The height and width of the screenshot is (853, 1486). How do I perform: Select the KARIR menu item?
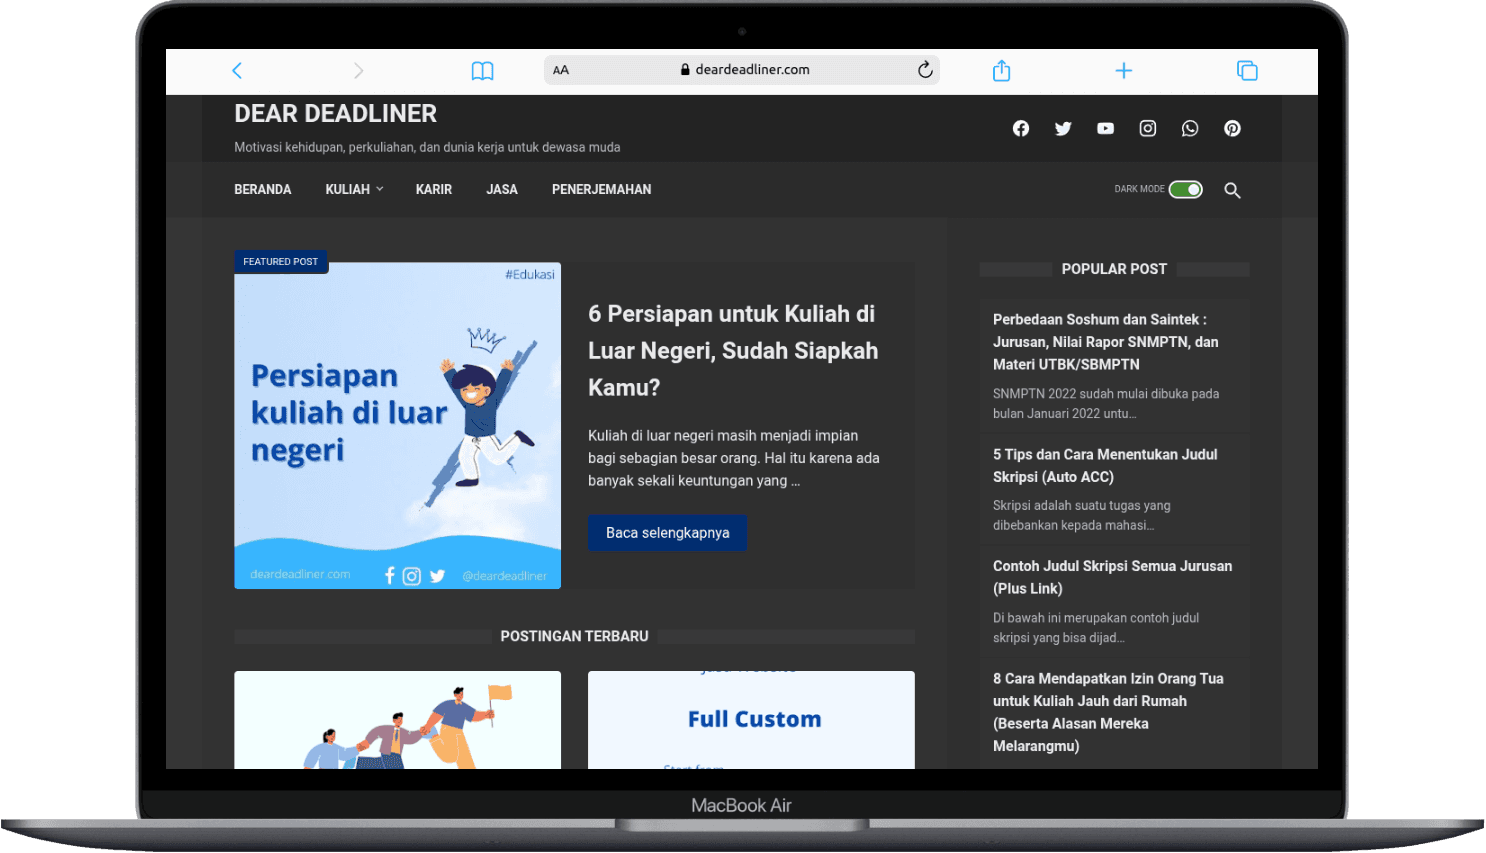[434, 189]
